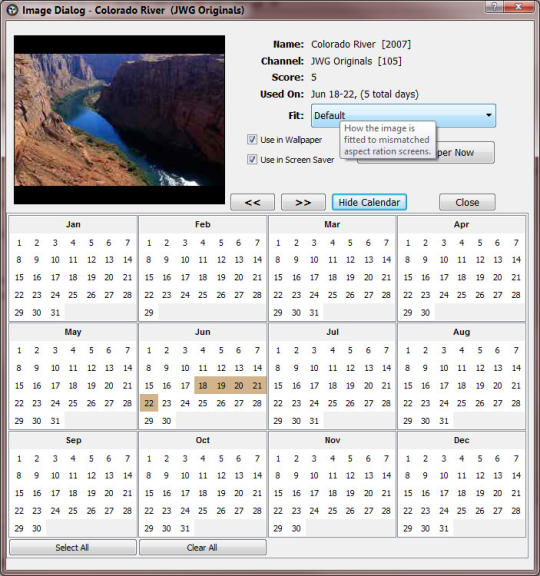Go to next image with >> button

tap(303, 202)
